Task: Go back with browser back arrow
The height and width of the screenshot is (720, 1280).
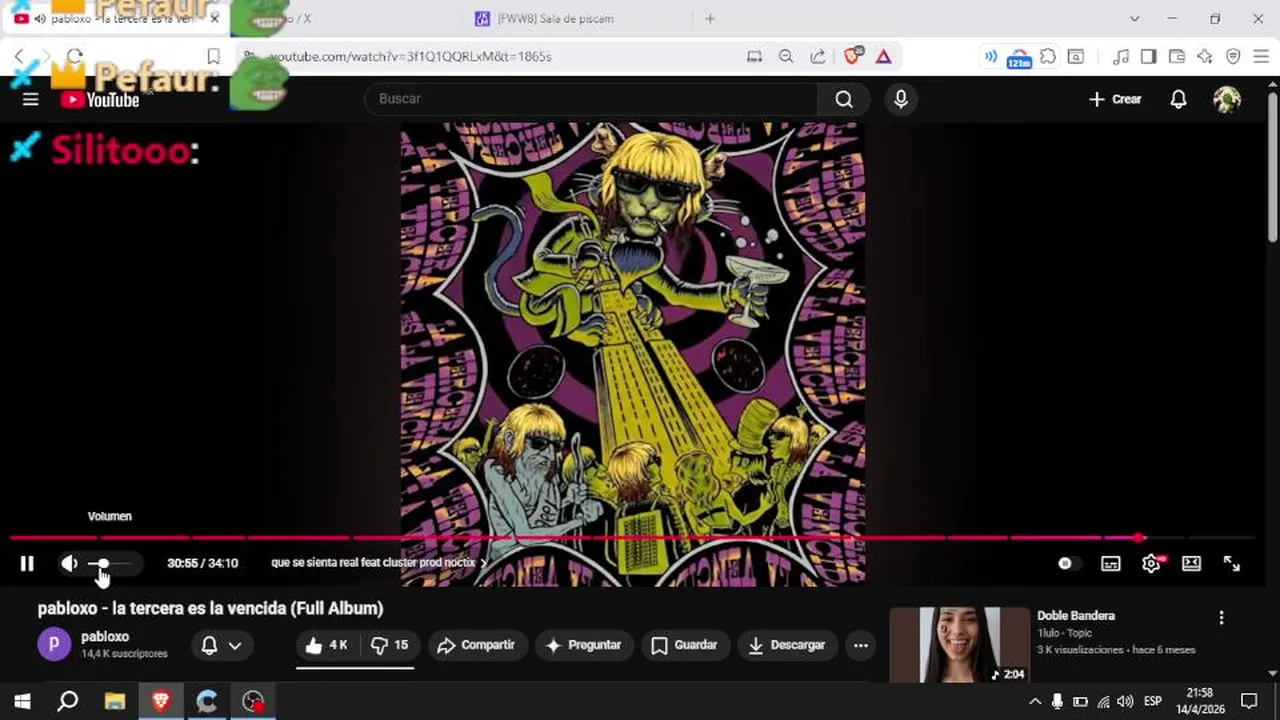Action: click(x=19, y=56)
